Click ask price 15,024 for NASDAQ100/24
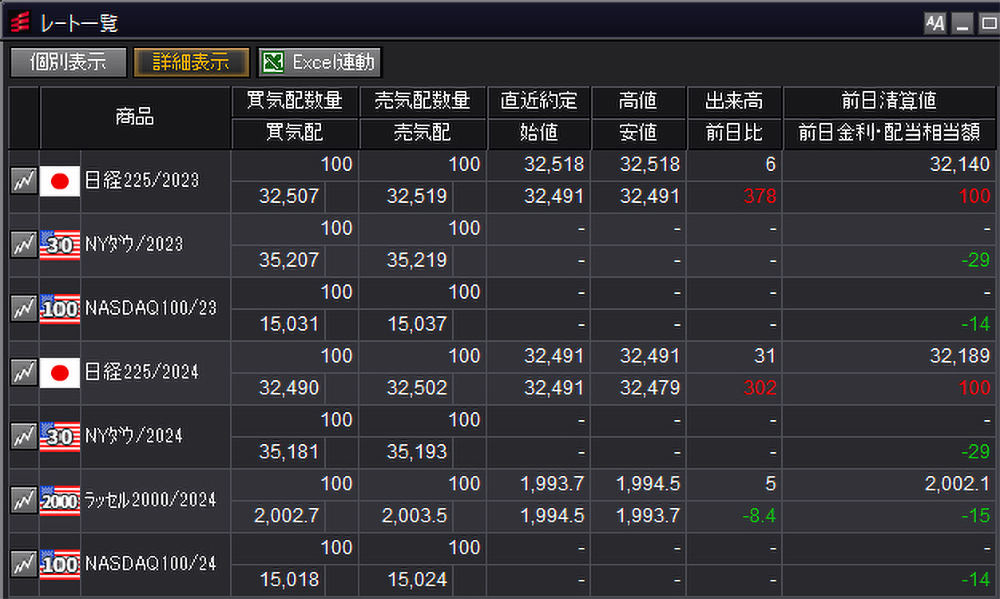 coord(417,579)
